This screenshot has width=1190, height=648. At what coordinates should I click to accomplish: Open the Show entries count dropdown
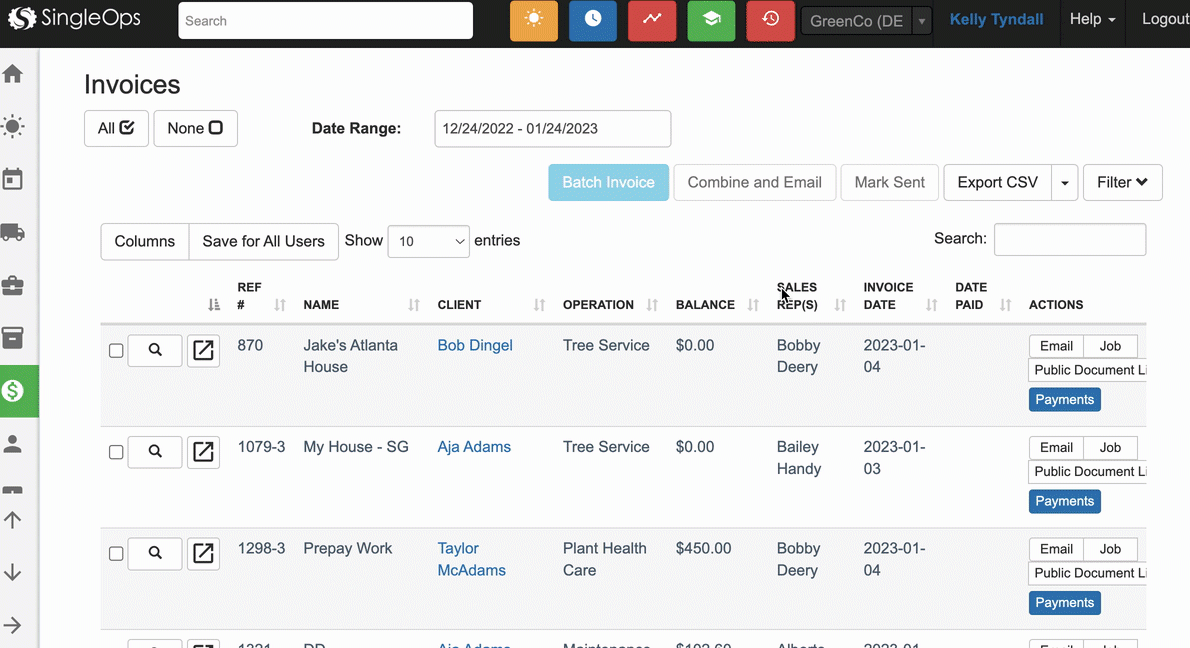pyautogui.click(x=428, y=241)
